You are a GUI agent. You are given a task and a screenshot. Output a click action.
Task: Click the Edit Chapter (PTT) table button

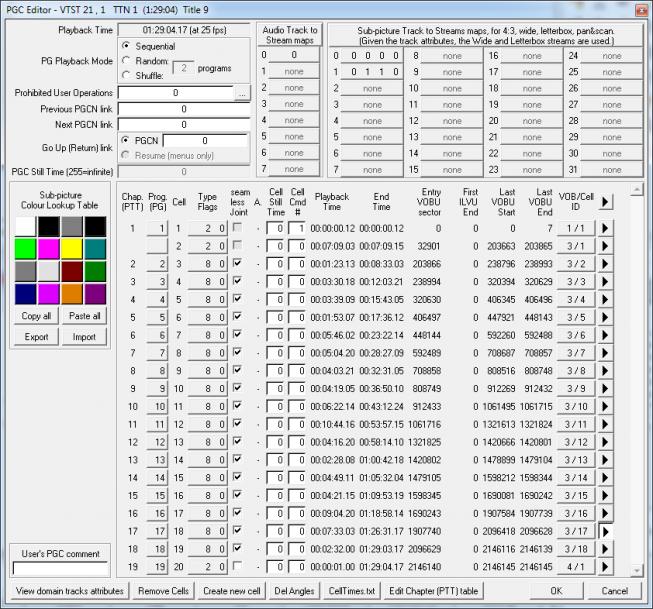coord(434,591)
